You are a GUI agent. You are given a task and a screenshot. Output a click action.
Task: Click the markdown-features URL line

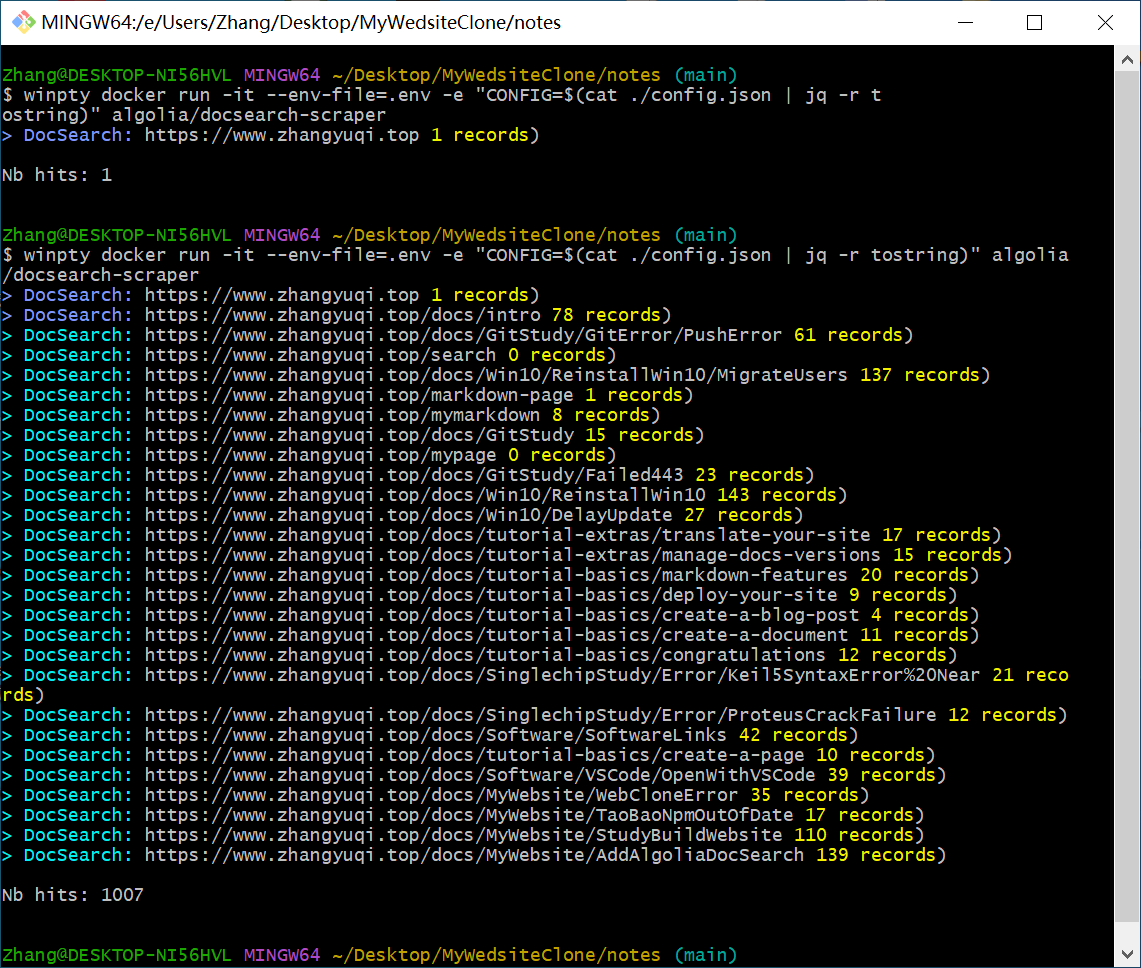pyautogui.click(x=496, y=576)
